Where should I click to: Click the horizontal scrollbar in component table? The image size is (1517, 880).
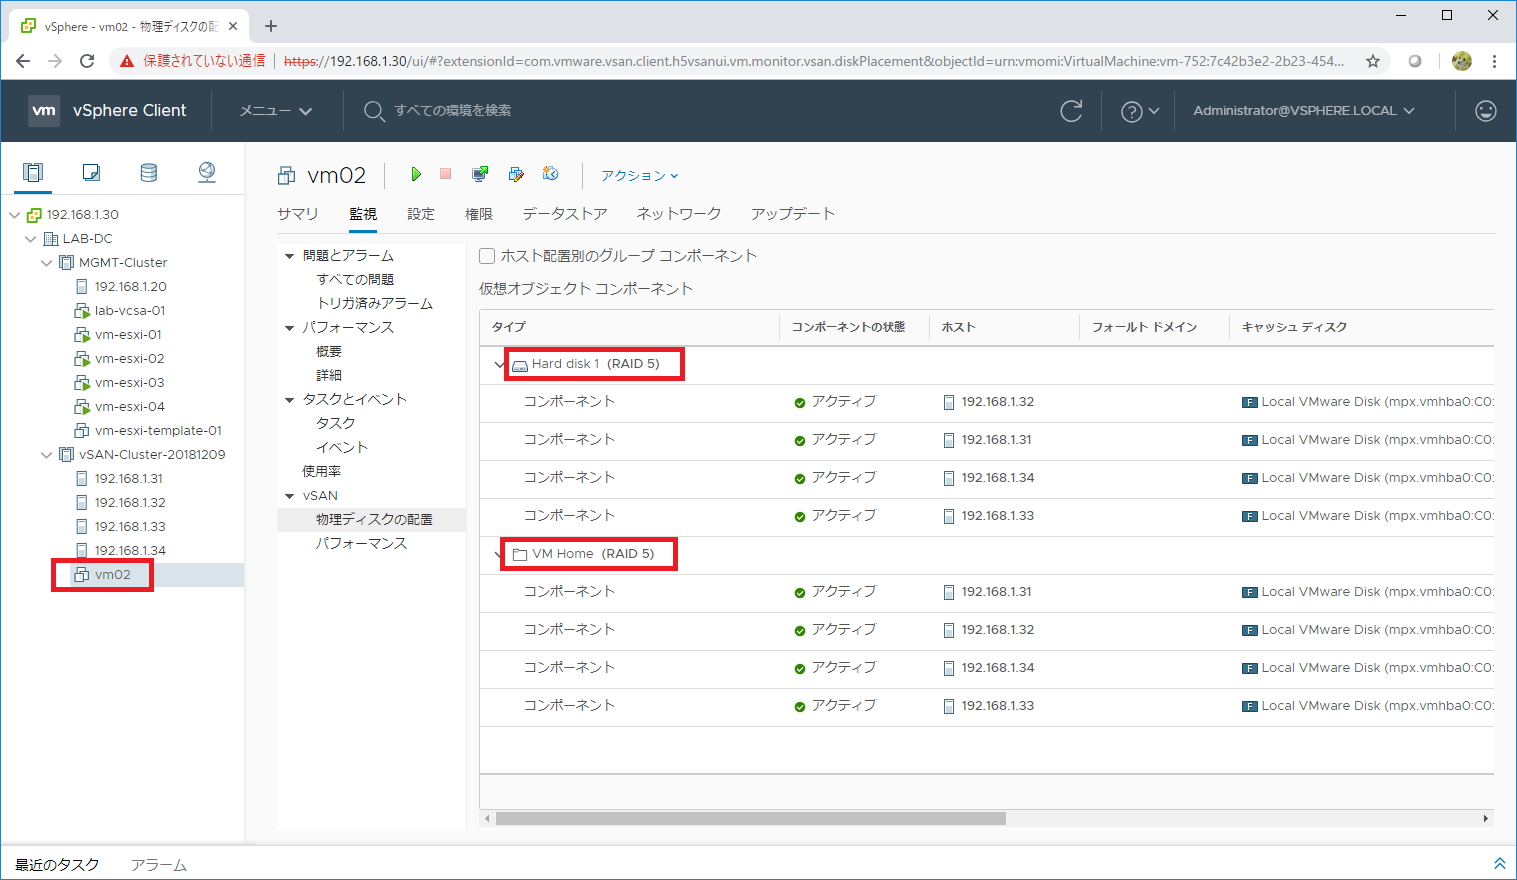point(751,818)
